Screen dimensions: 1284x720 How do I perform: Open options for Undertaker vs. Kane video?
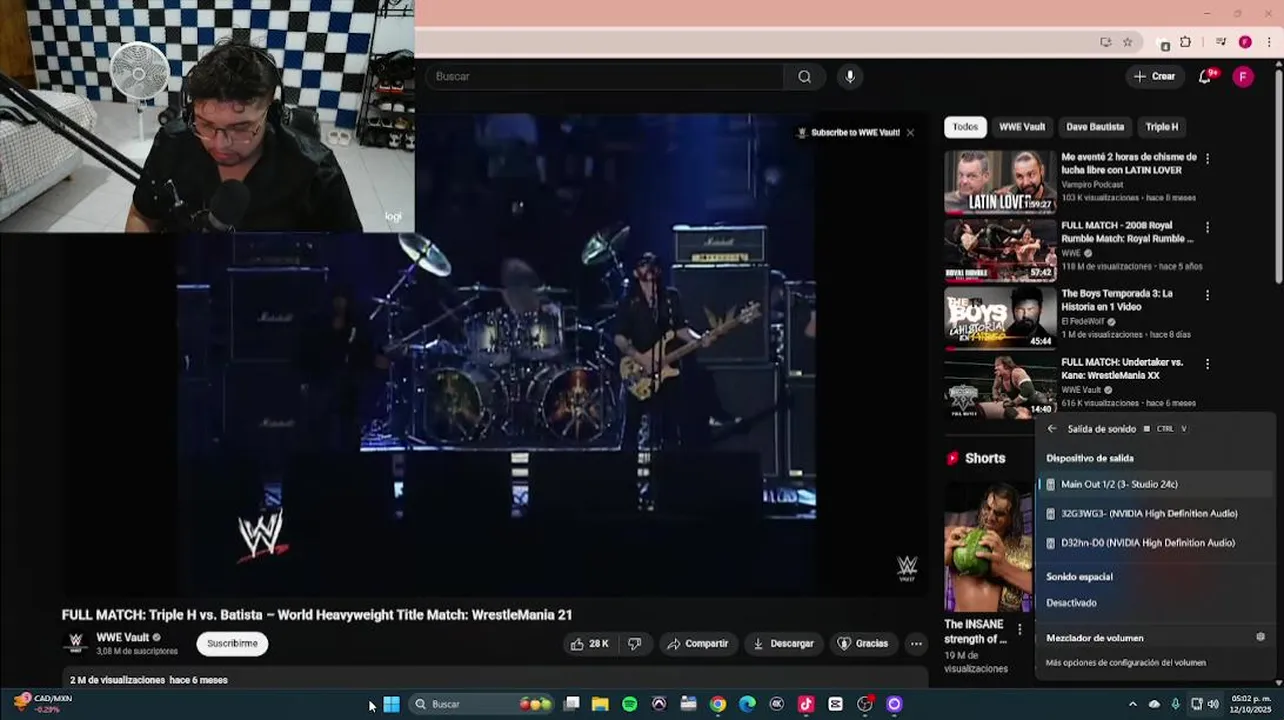click(1207, 364)
